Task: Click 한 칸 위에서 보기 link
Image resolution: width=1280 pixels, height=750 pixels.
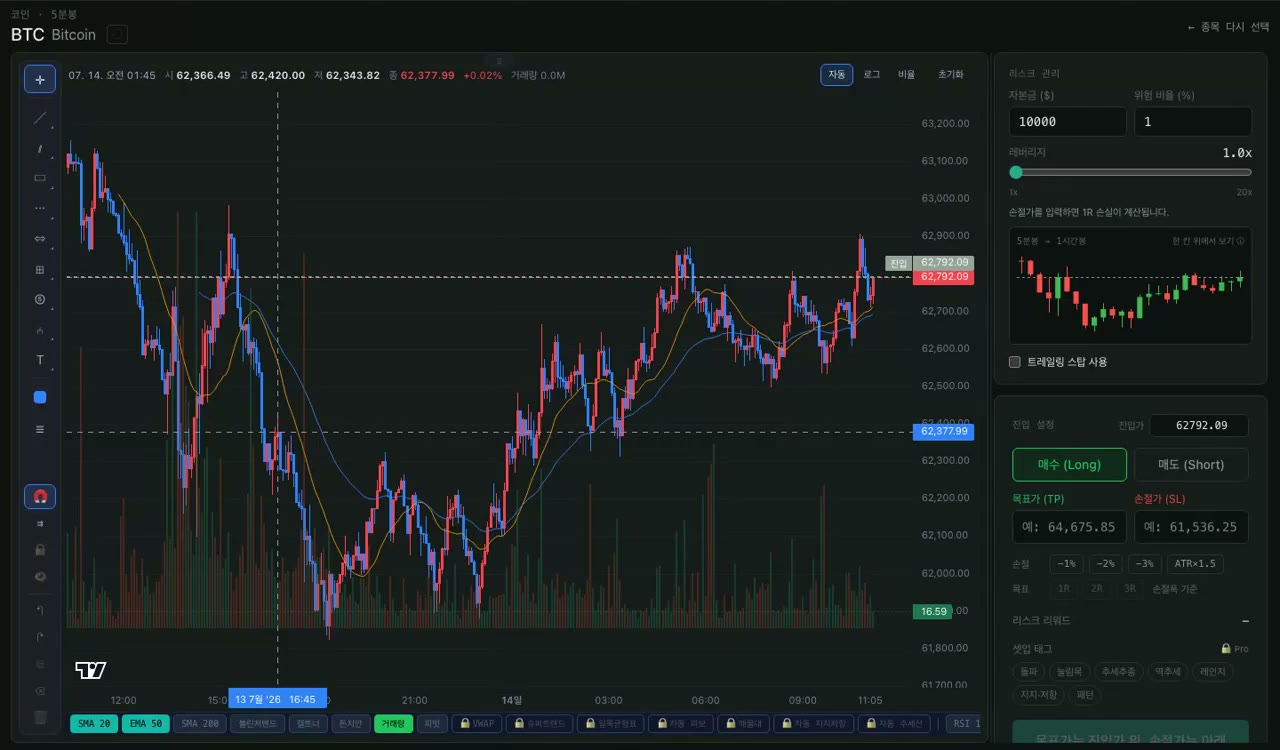Action: click(x=1208, y=241)
